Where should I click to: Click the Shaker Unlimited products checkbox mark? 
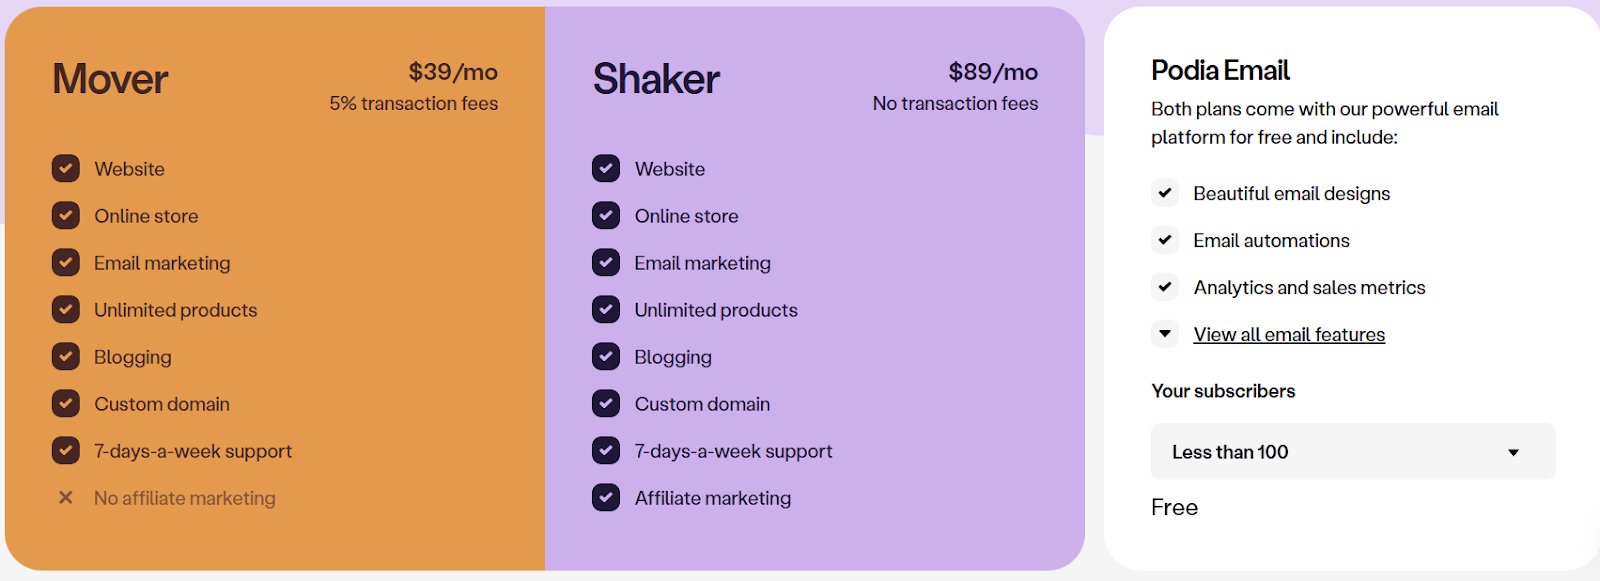[606, 309]
